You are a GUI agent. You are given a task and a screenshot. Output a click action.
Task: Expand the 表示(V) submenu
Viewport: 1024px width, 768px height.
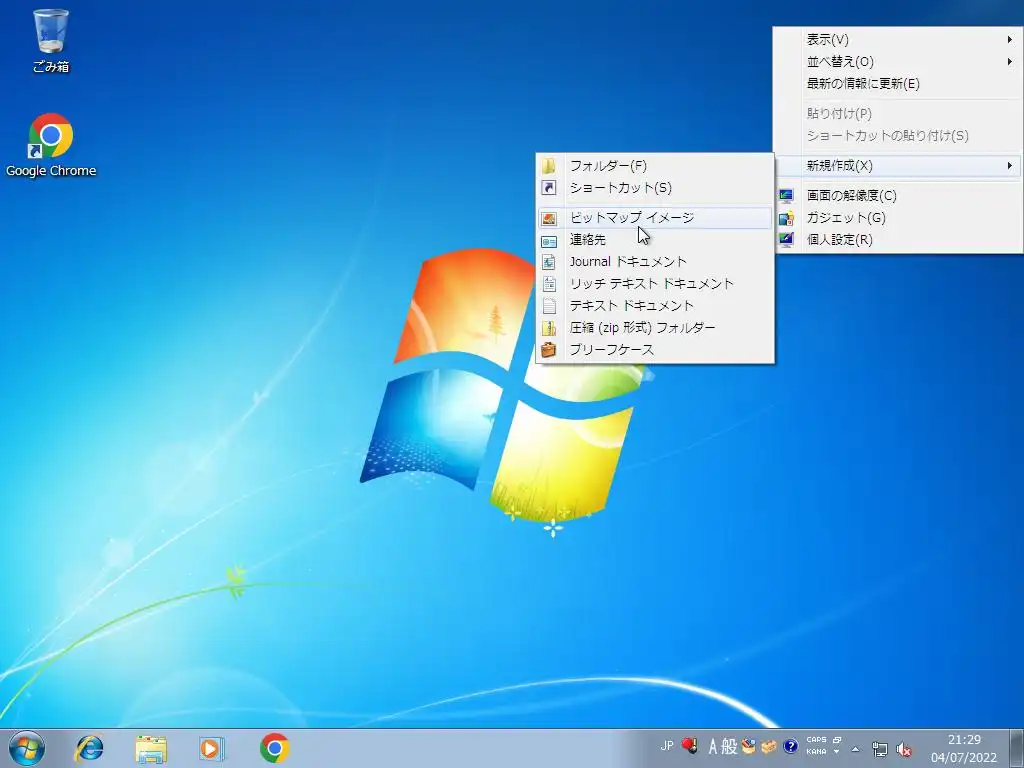(898, 40)
